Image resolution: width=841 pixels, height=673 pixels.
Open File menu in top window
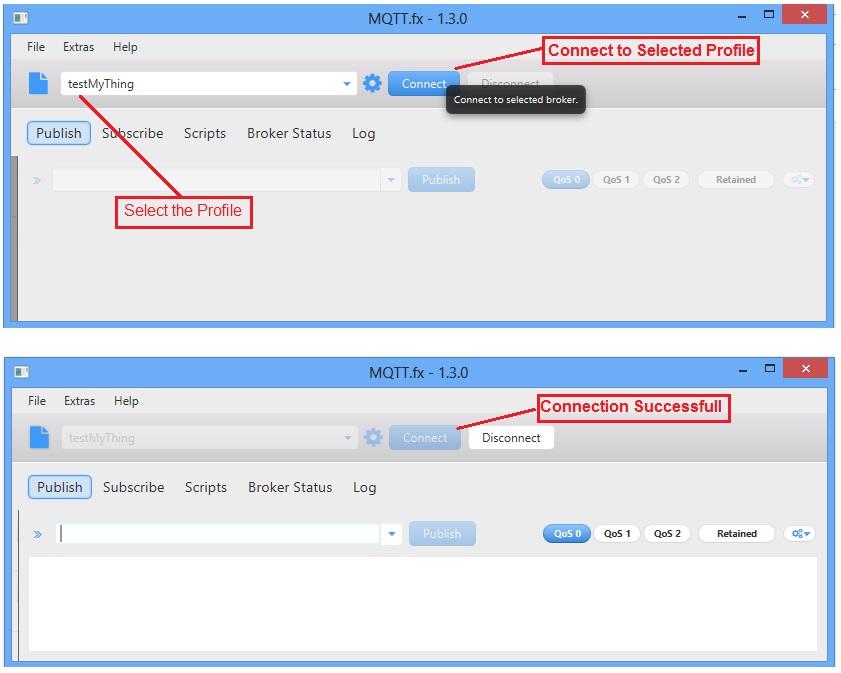(x=36, y=47)
